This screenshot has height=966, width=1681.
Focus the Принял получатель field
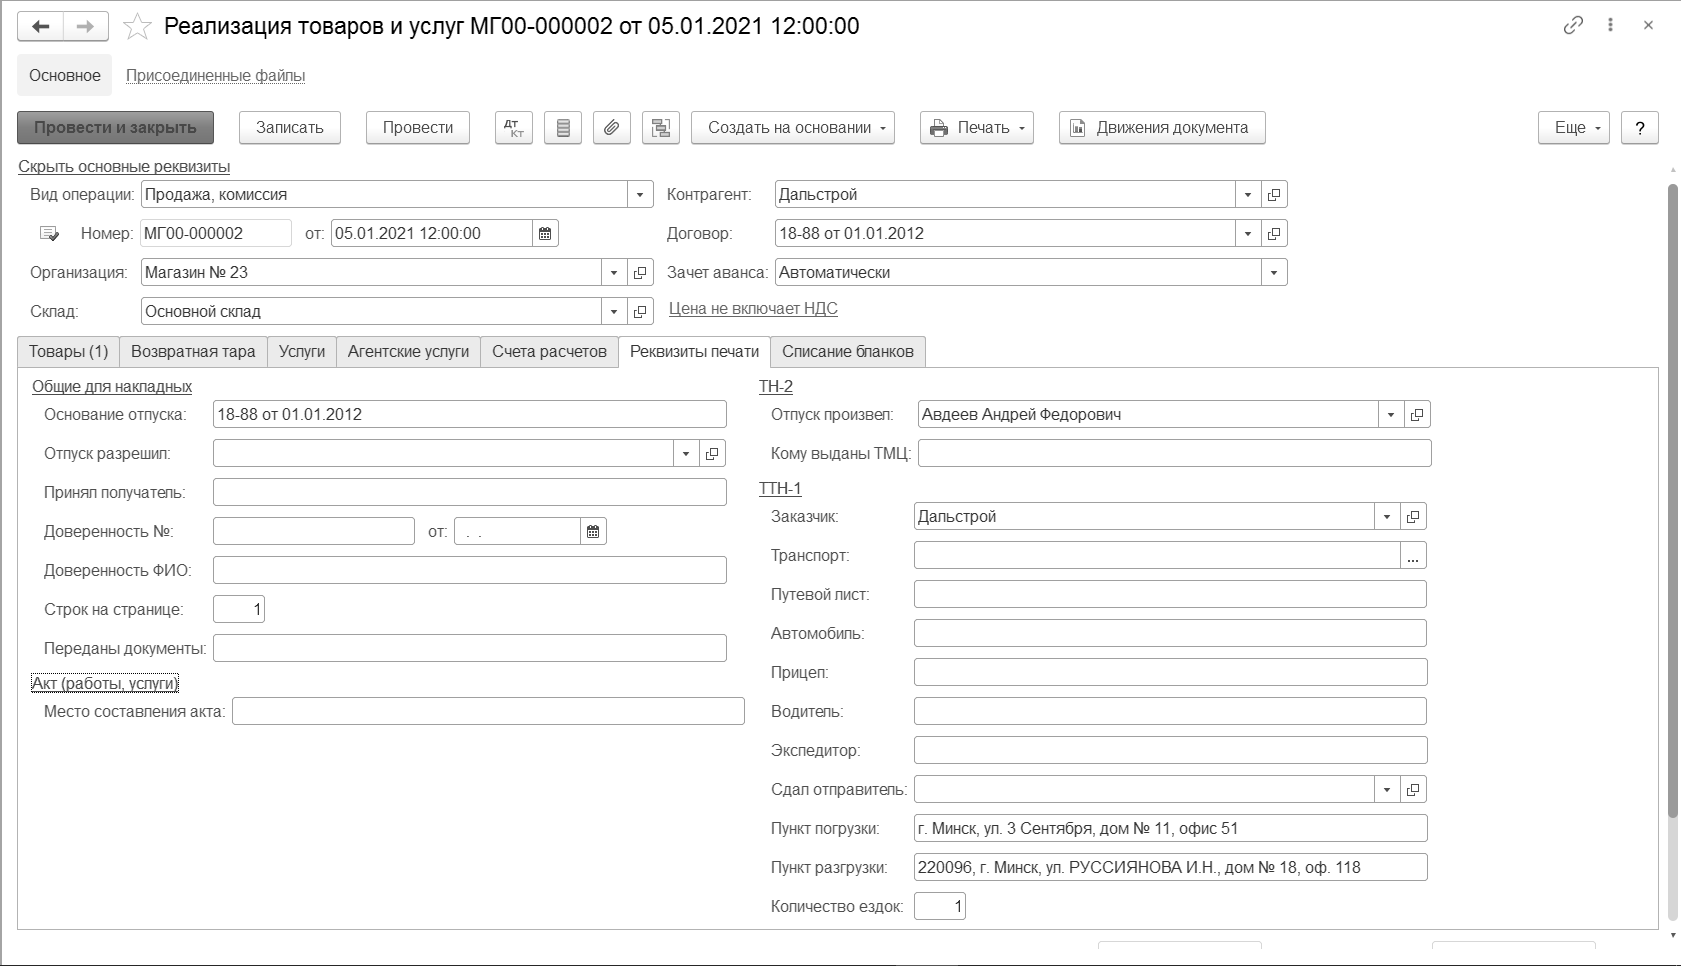click(470, 492)
